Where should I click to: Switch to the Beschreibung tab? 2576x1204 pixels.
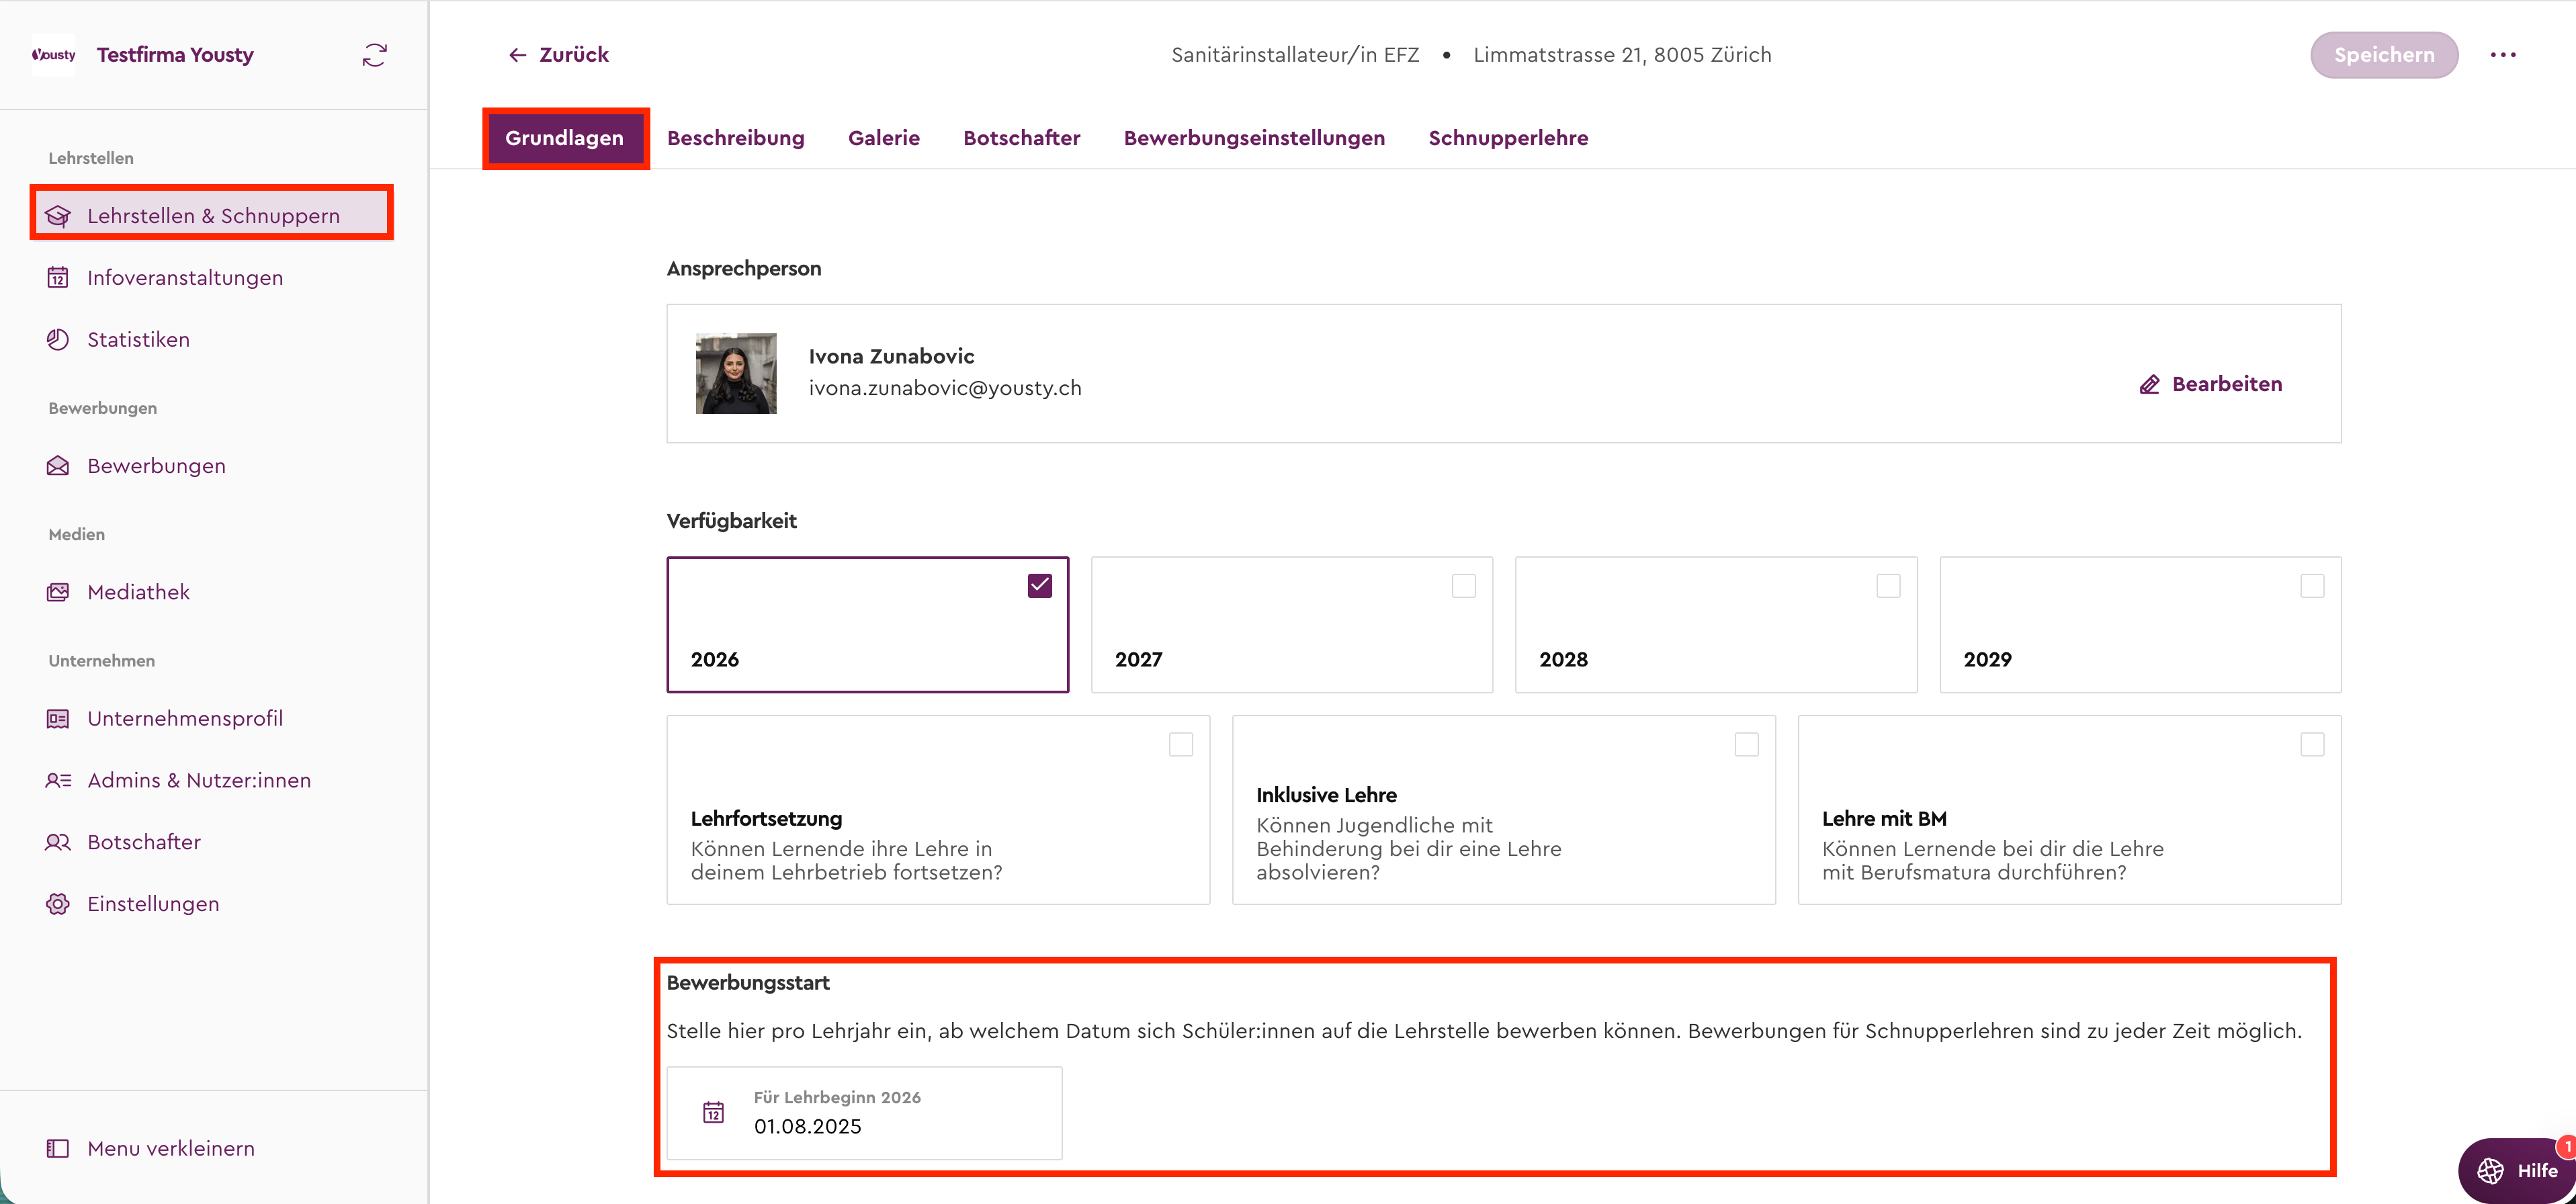tap(735, 138)
